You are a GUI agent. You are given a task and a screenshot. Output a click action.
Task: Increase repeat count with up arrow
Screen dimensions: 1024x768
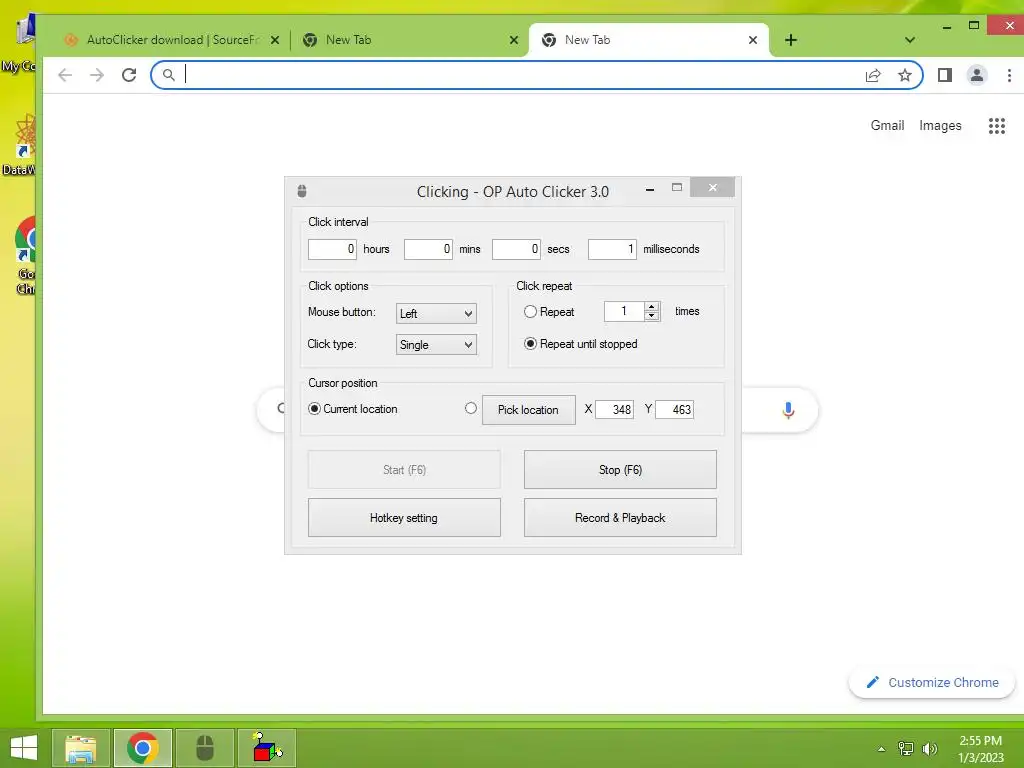coord(652,306)
